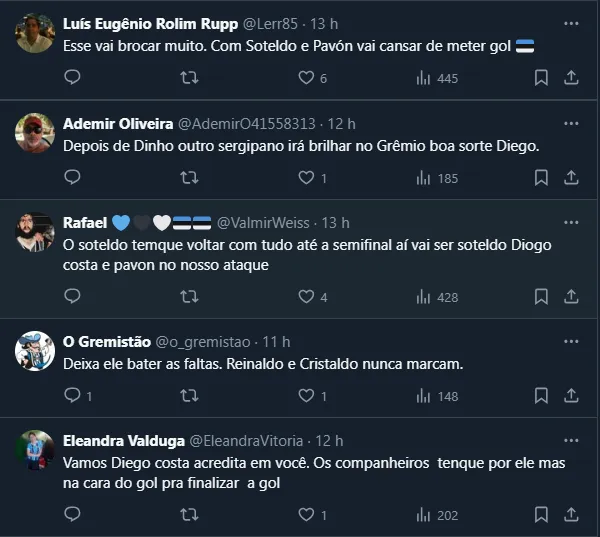Open Ademir Oliveira's profile name link
Image resolution: width=600 pixels, height=537 pixels.
point(117,123)
